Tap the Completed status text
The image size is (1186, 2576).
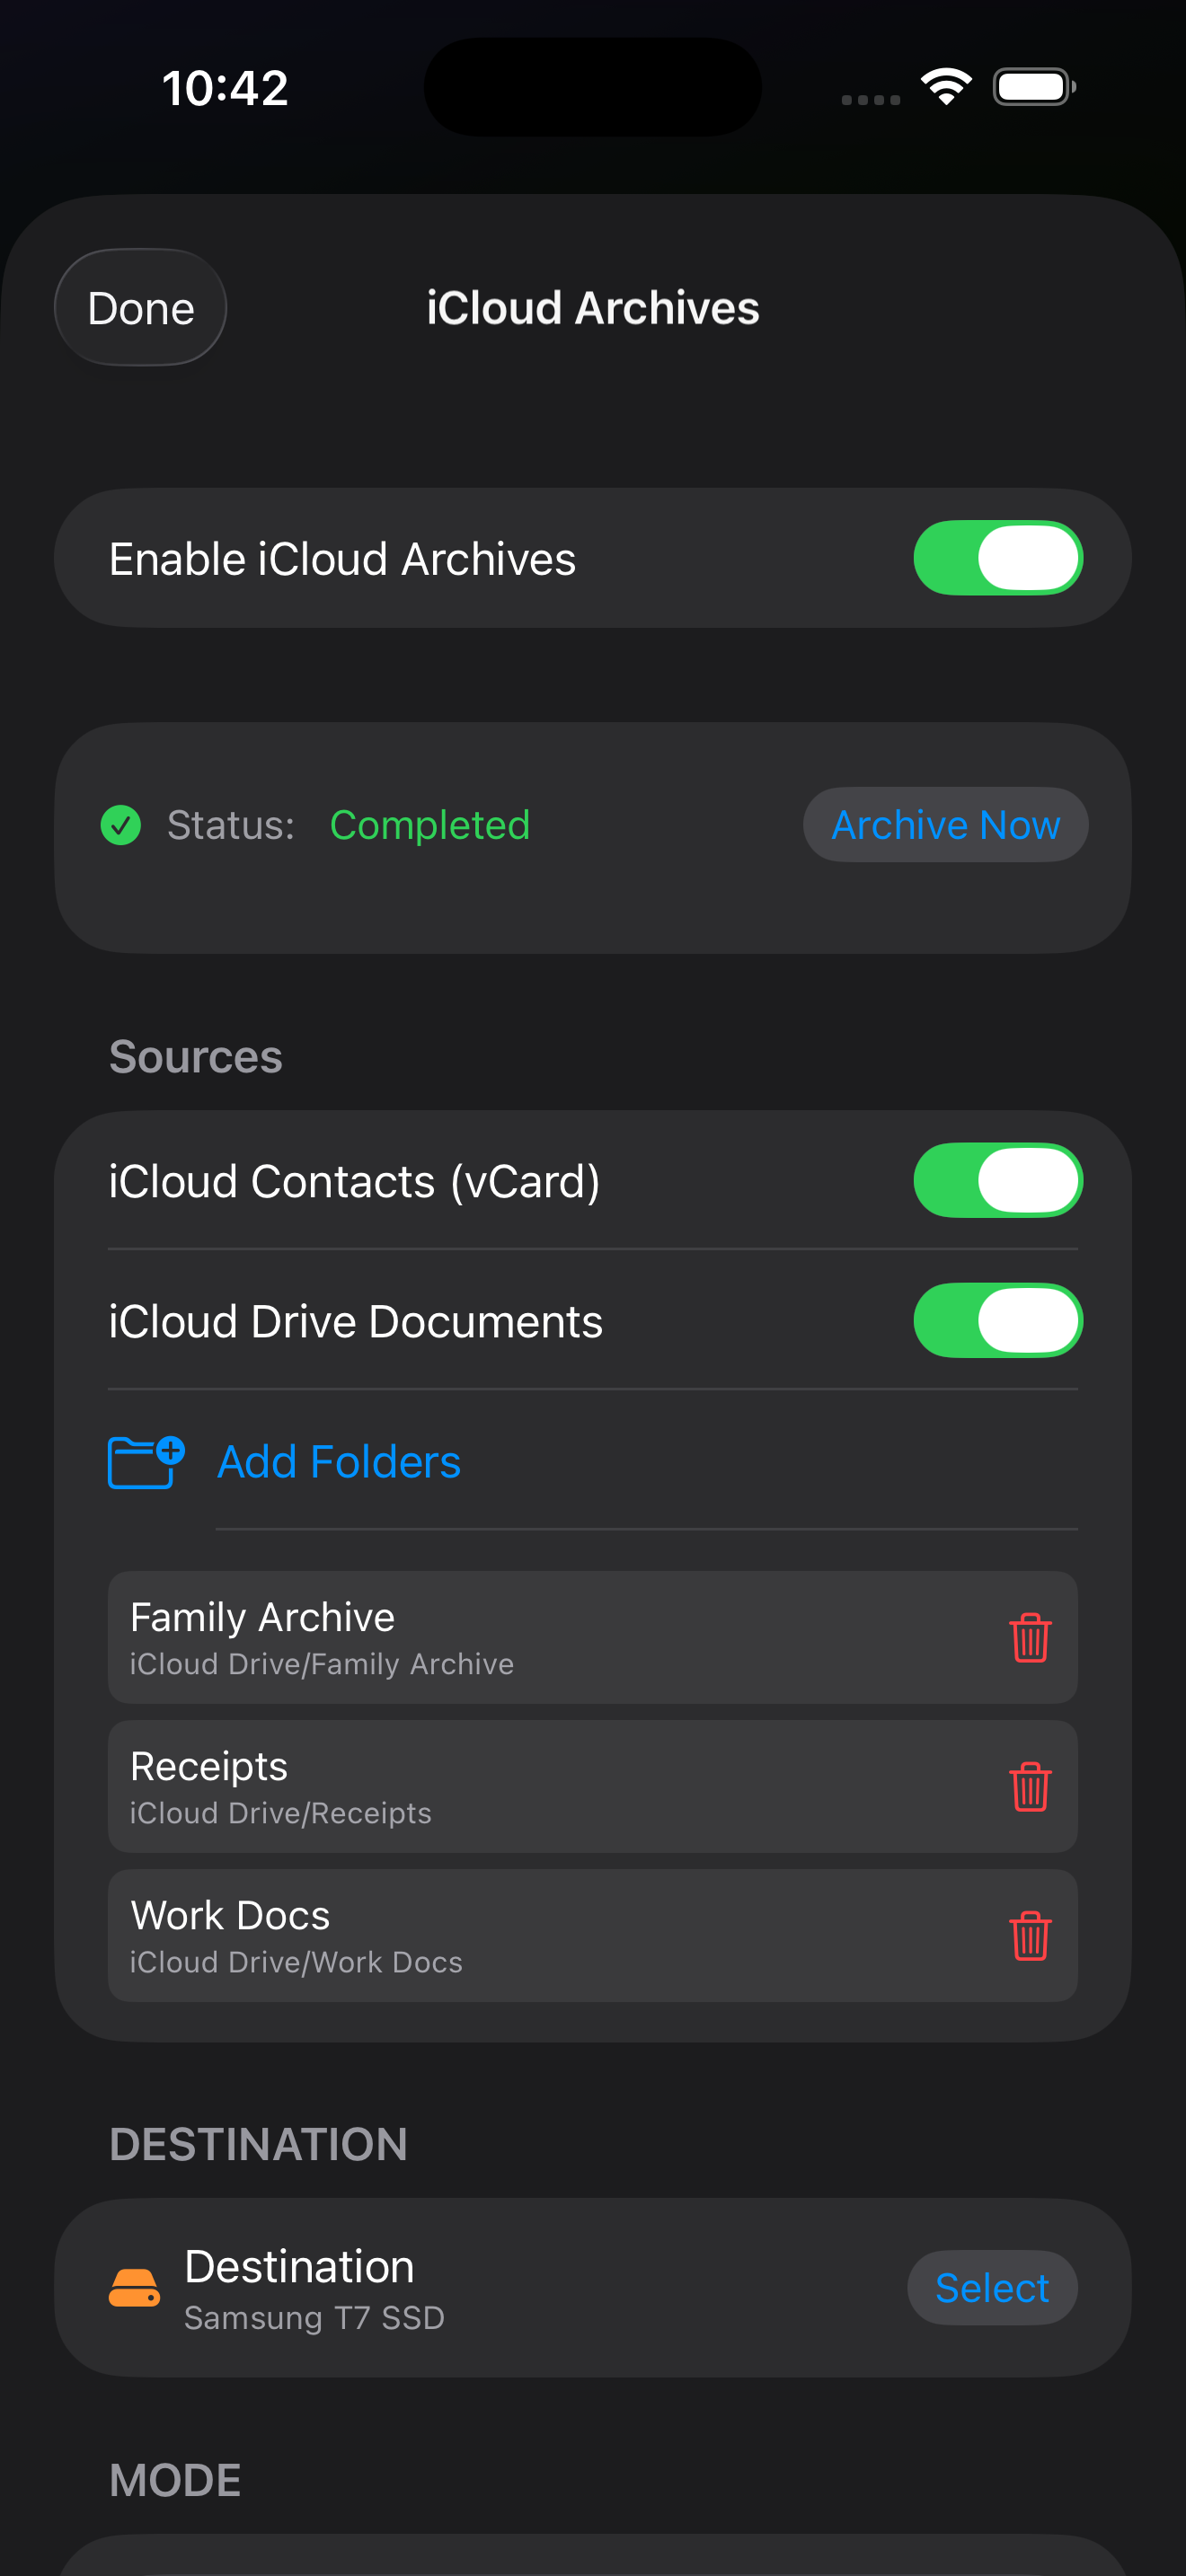(430, 825)
